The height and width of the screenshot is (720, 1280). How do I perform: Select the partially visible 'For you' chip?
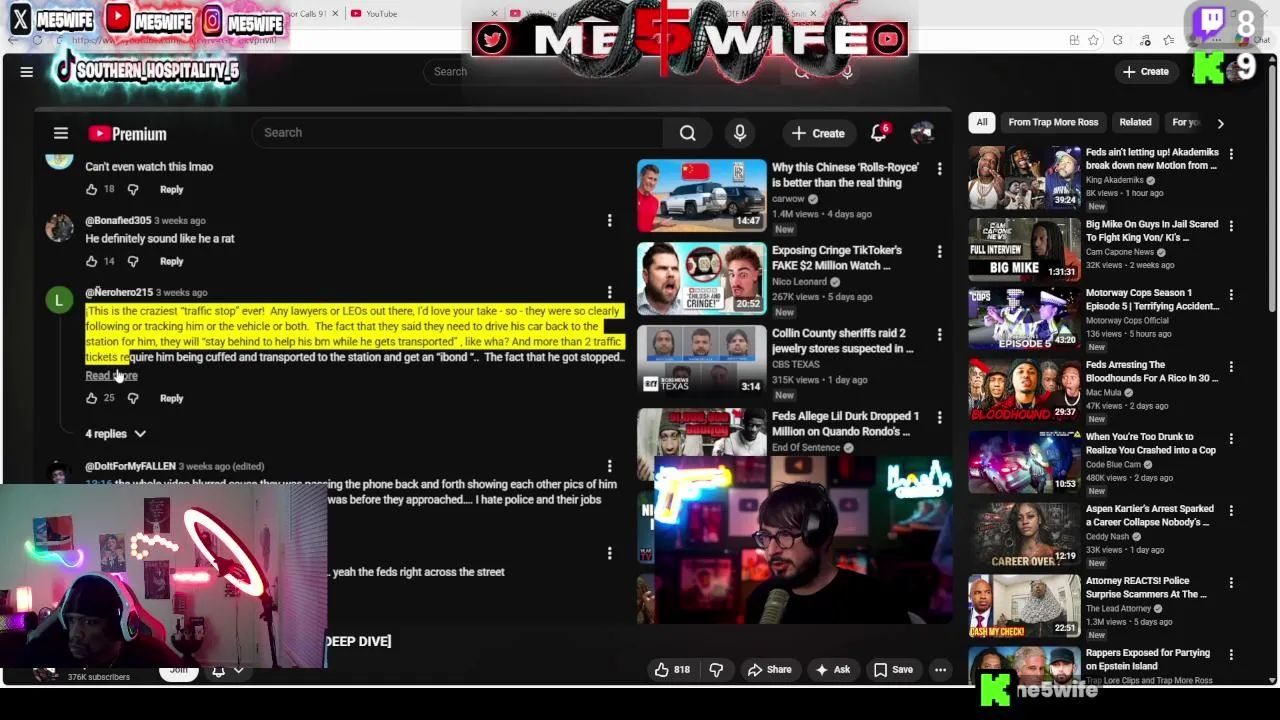coord(1186,122)
